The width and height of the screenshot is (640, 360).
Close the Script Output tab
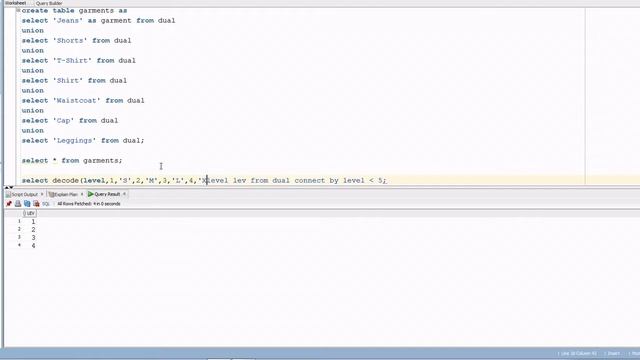click(42, 194)
